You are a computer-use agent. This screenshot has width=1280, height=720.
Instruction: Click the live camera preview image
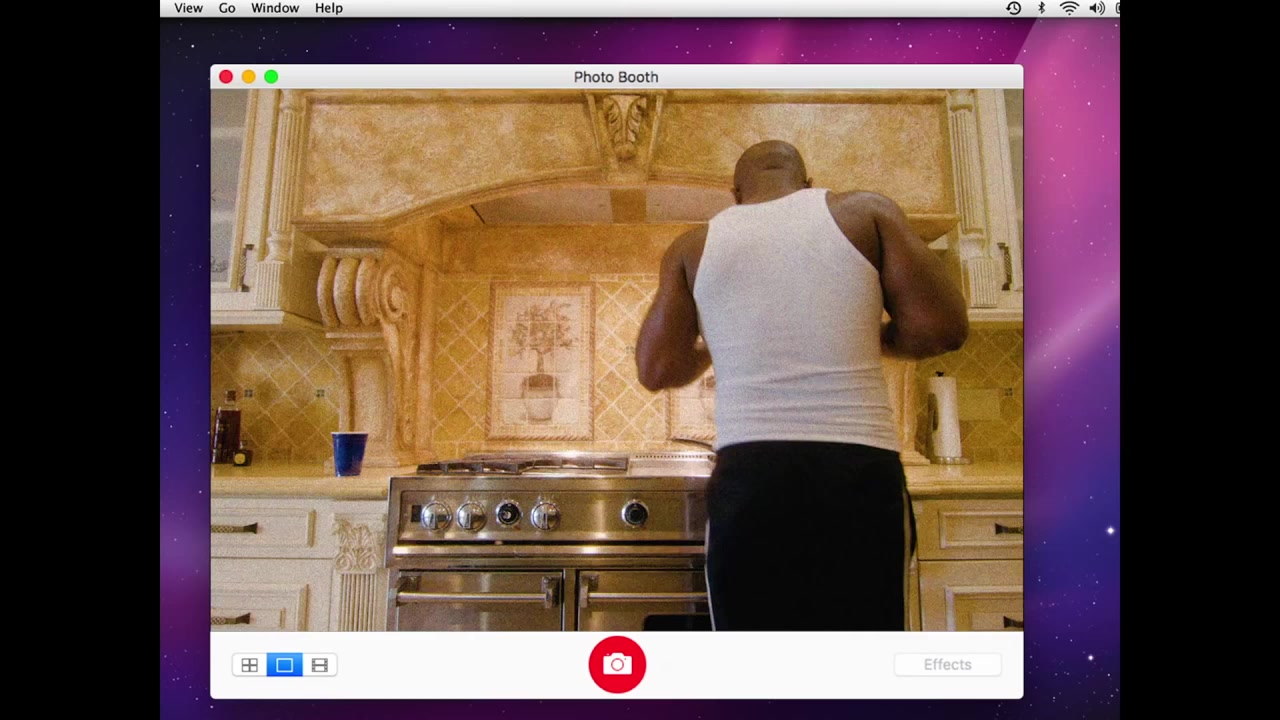coord(617,360)
